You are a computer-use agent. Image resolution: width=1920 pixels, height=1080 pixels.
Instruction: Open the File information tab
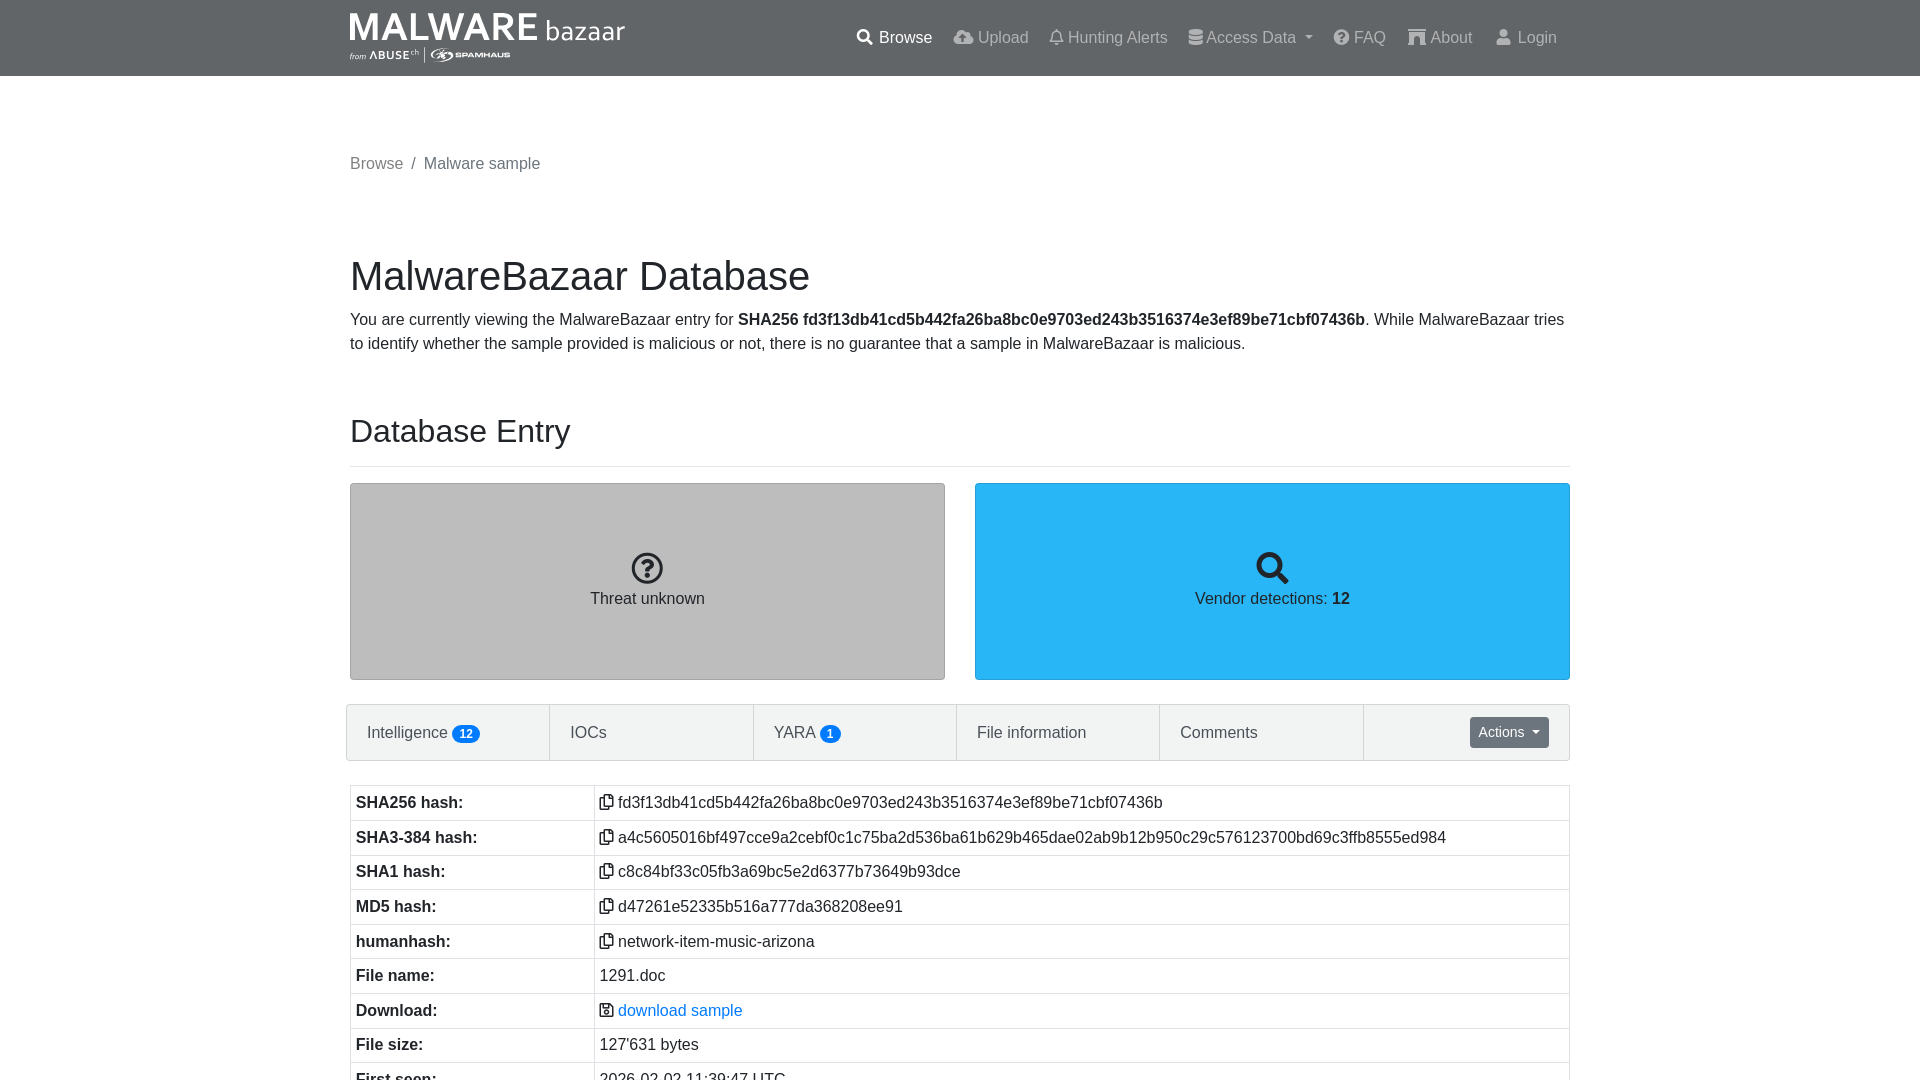point(1031,732)
